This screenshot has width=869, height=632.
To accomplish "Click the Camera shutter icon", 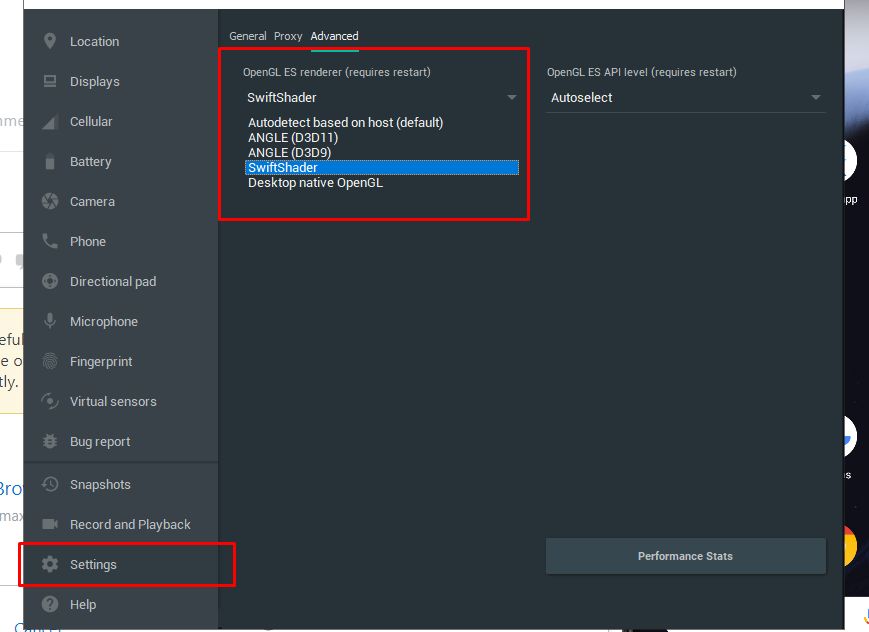I will pos(50,201).
